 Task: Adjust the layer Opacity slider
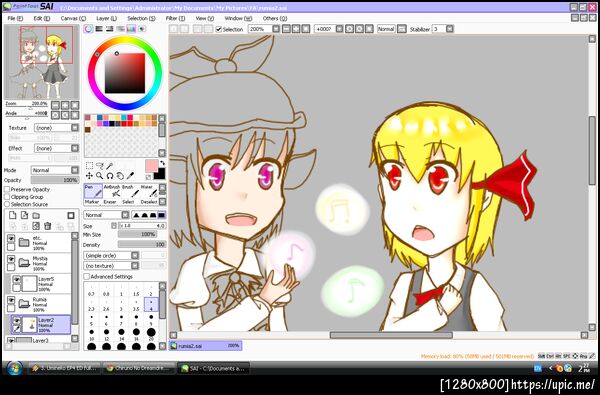54,180
